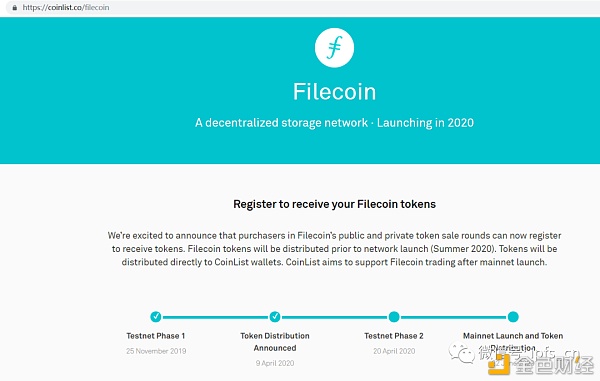Select the Token Distribution Announced checkmark marker
Screen dimensions: 600x381
(x=275, y=317)
